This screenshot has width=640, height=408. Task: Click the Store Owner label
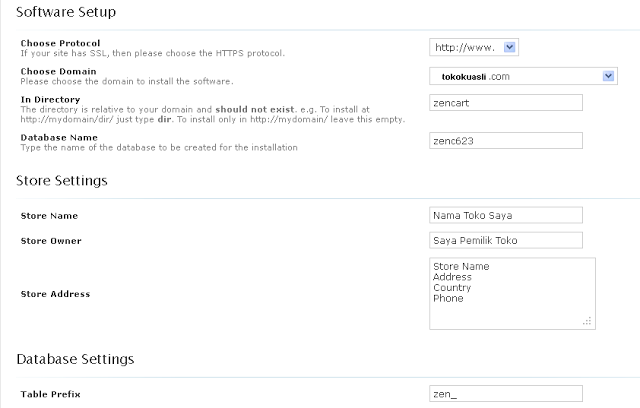tap(51, 241)
